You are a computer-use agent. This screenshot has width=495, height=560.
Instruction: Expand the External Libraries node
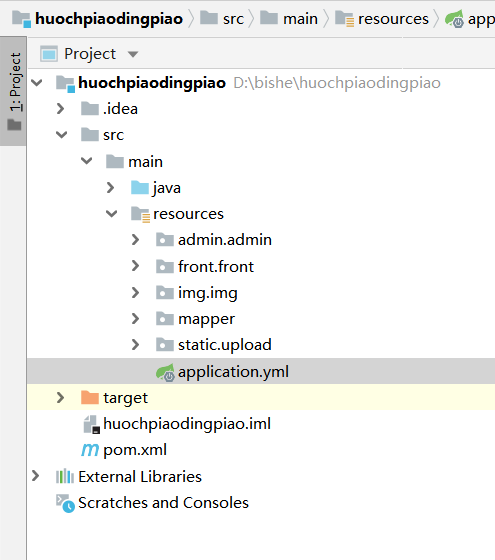(x=35, y=476)
